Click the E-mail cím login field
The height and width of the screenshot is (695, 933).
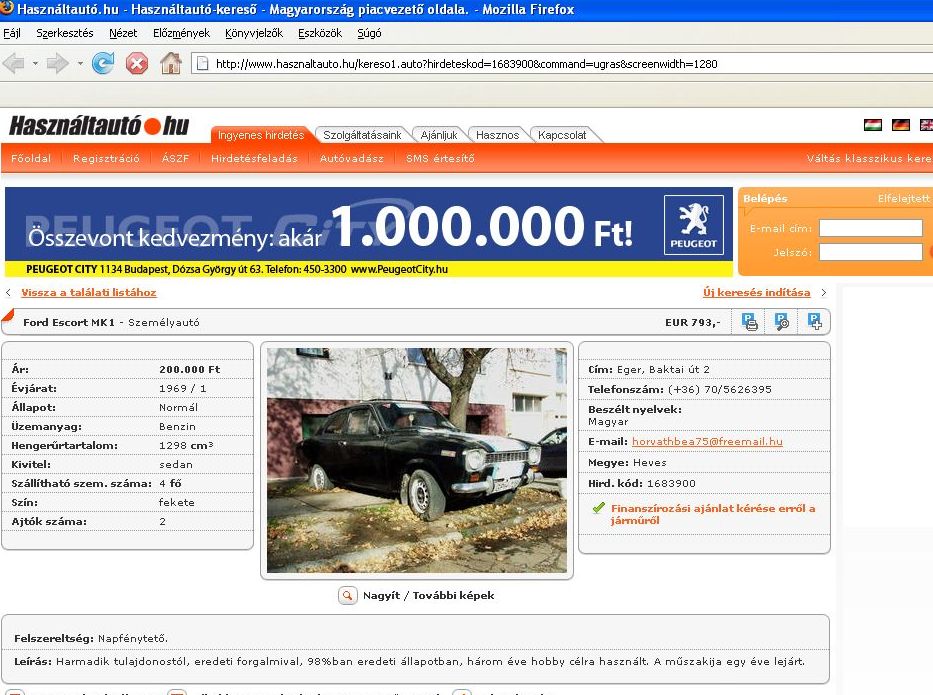pyautogui.click(x=869, y=228)
